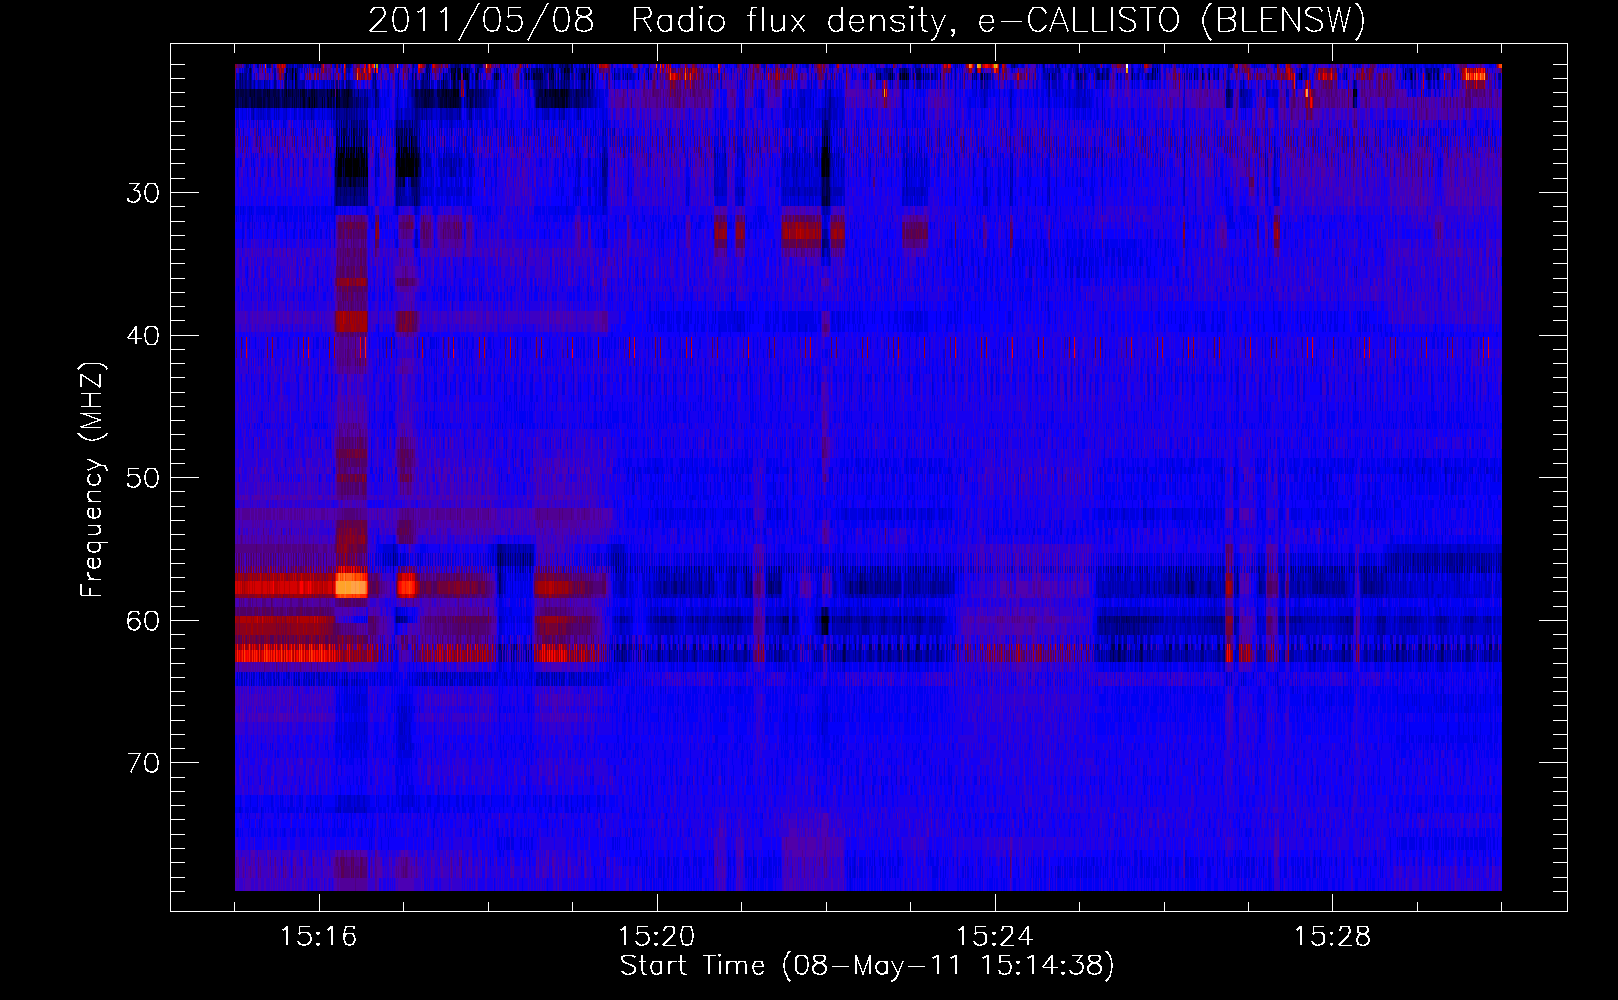Screen dimensions: 1618x1000
Task: Select the 15:24 time tick label
Action: 995,937
